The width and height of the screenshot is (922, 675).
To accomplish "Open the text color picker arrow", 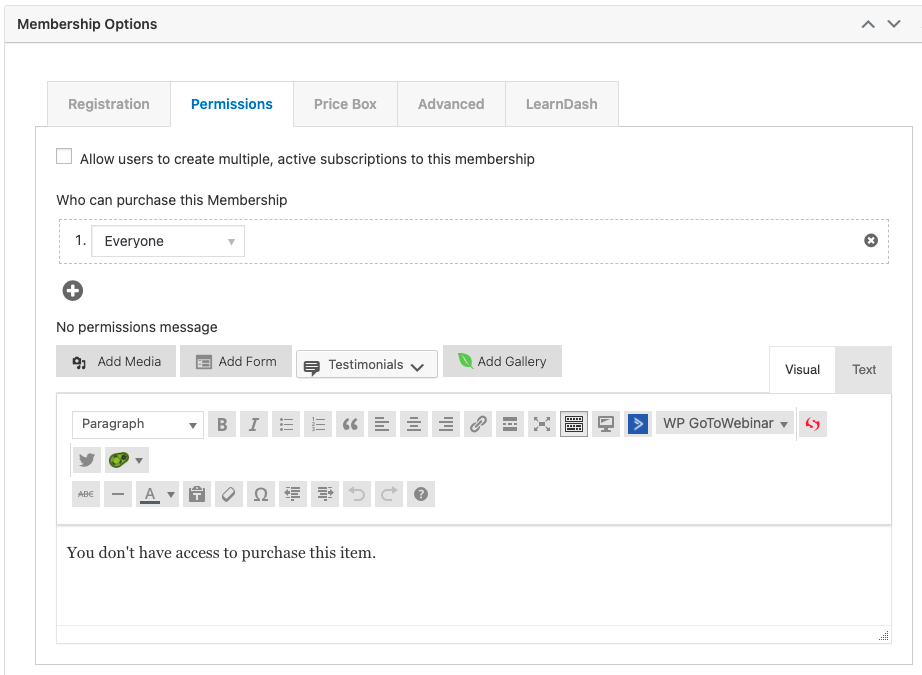I will pyautogui.click(x=171, y=494).
